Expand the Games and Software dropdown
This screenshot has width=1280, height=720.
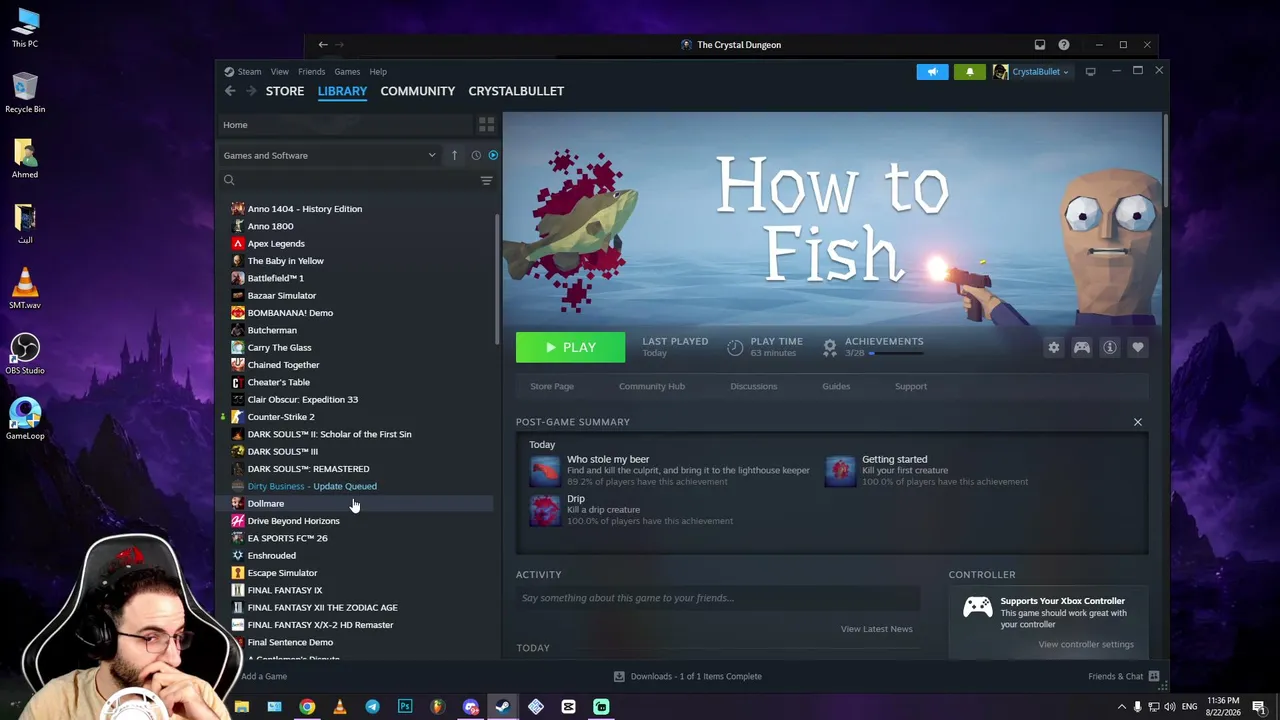pos(432,155)
